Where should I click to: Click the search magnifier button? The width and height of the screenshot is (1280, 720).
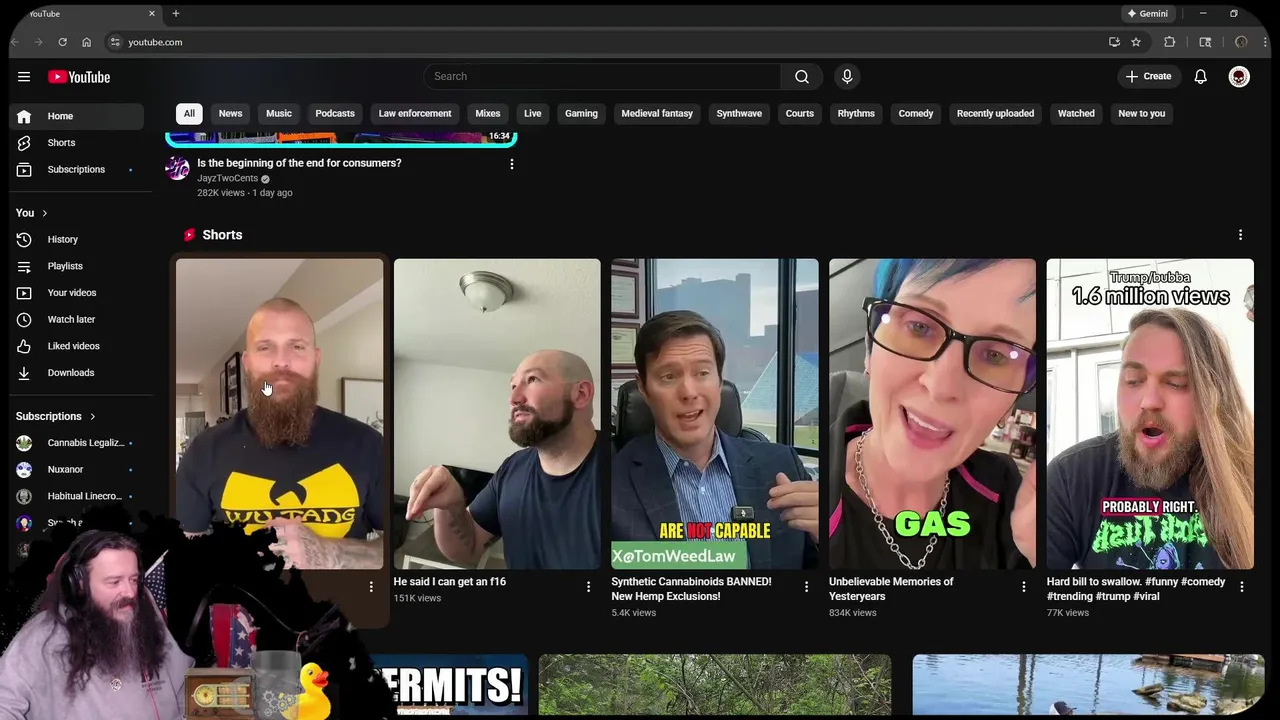802,77
